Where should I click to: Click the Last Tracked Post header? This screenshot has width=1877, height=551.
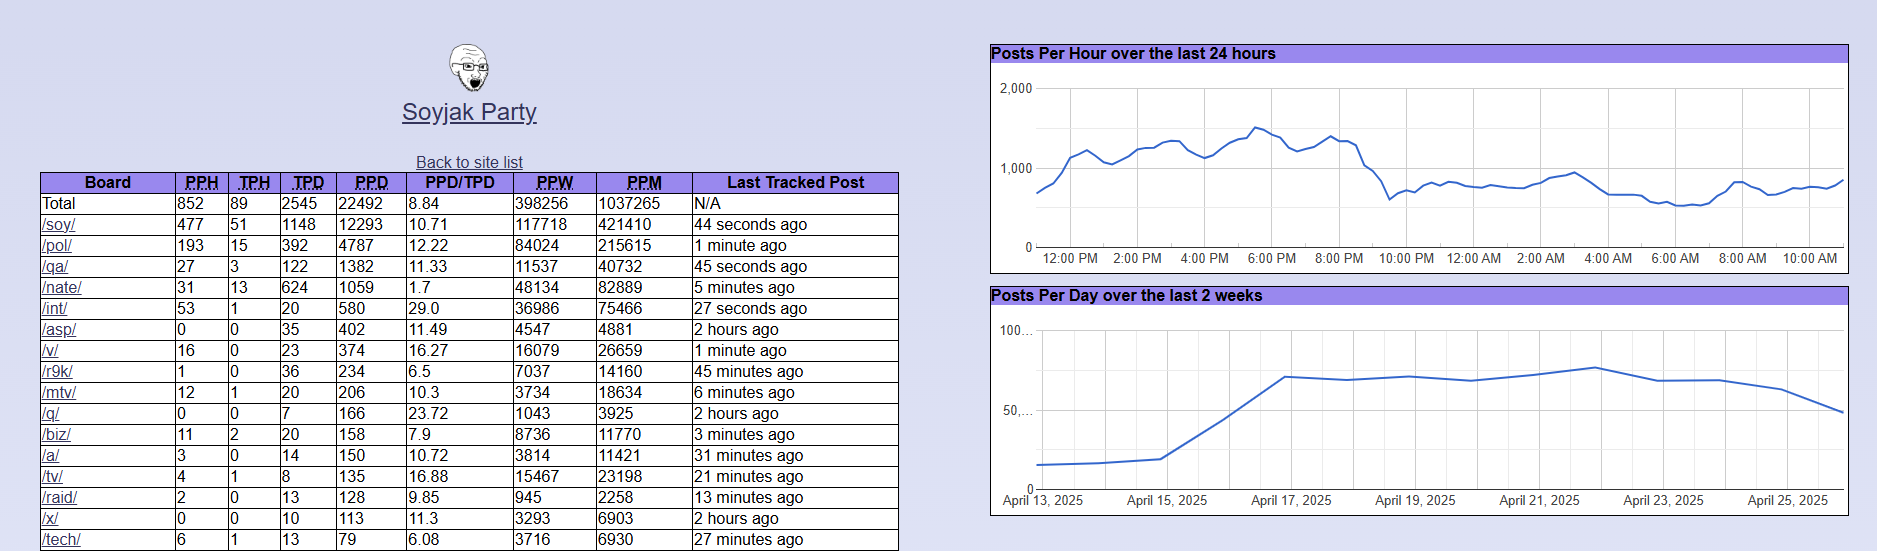[795, 183]
